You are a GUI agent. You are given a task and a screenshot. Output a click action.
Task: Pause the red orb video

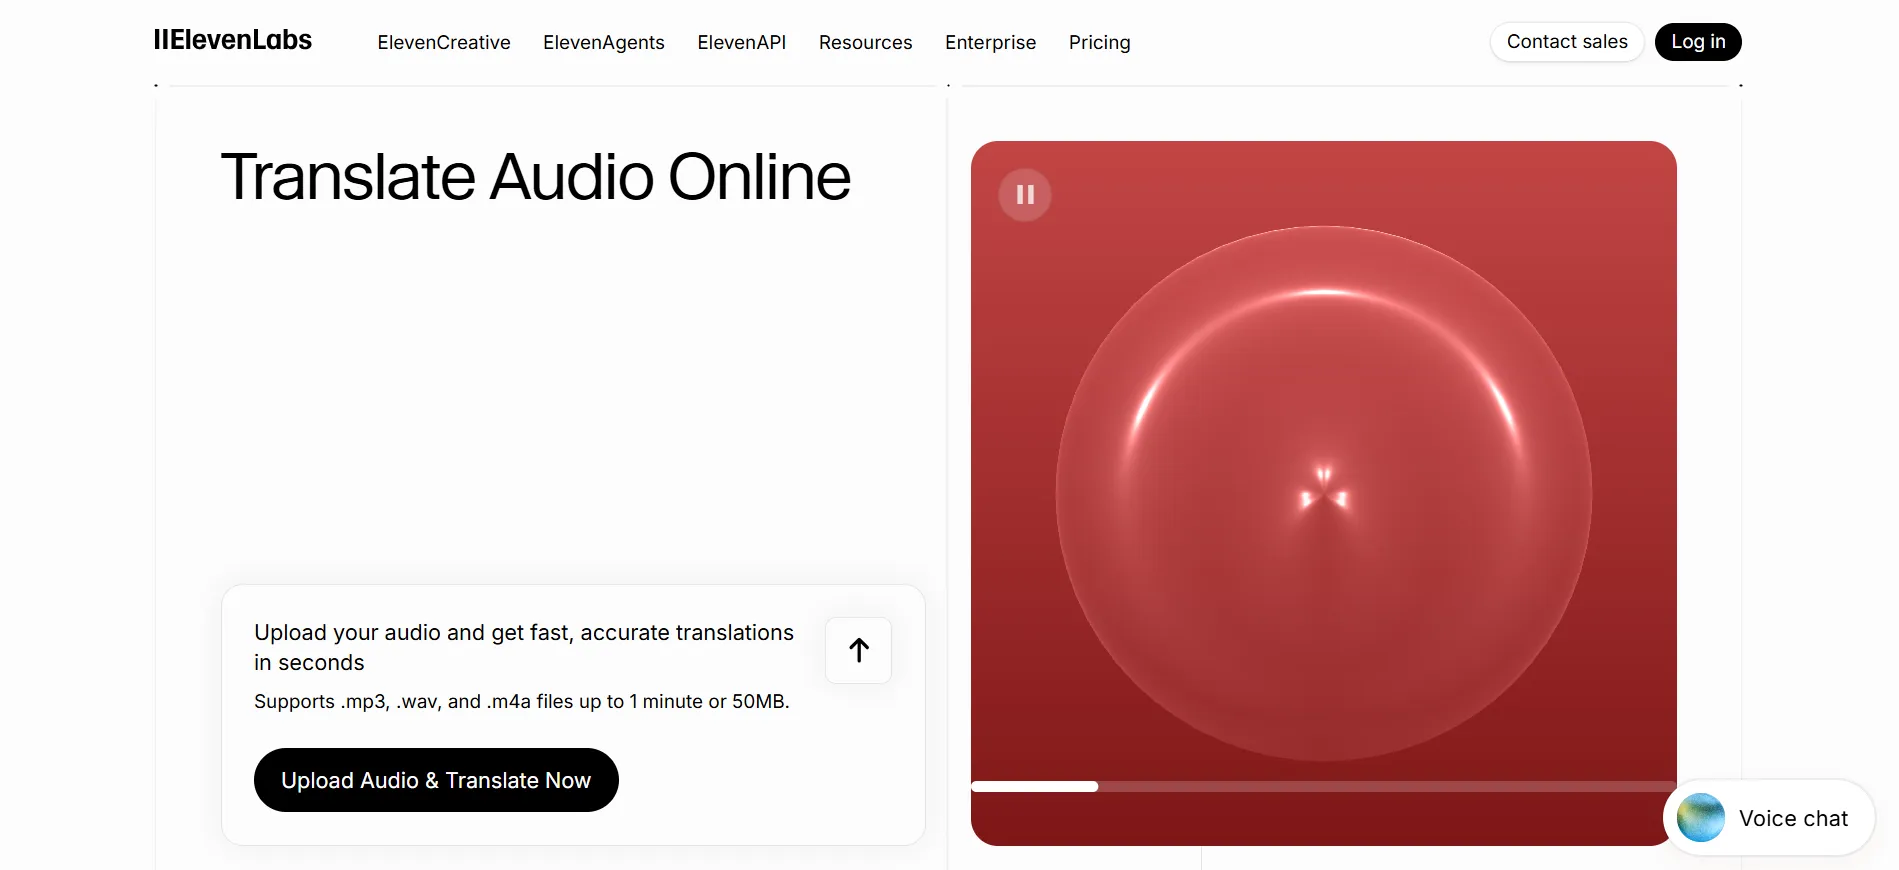(1025, 195)
